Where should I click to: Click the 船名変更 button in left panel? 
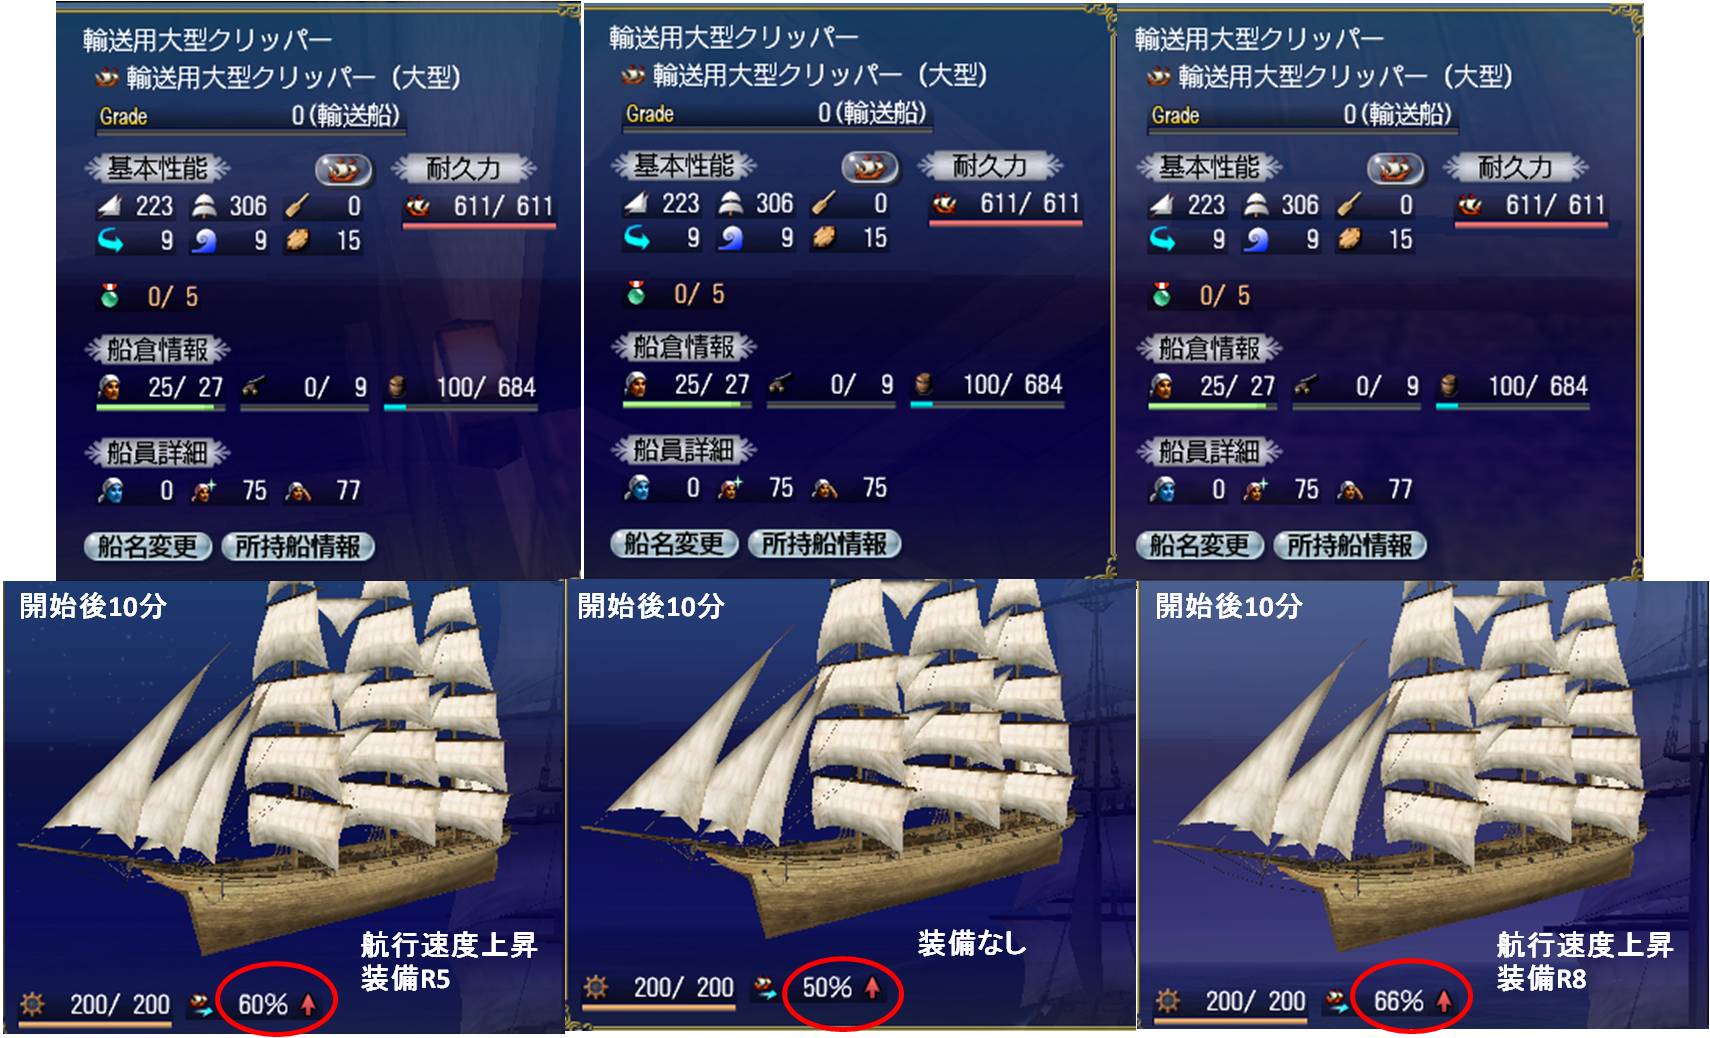pyautogui.click(x=148, y=546)
